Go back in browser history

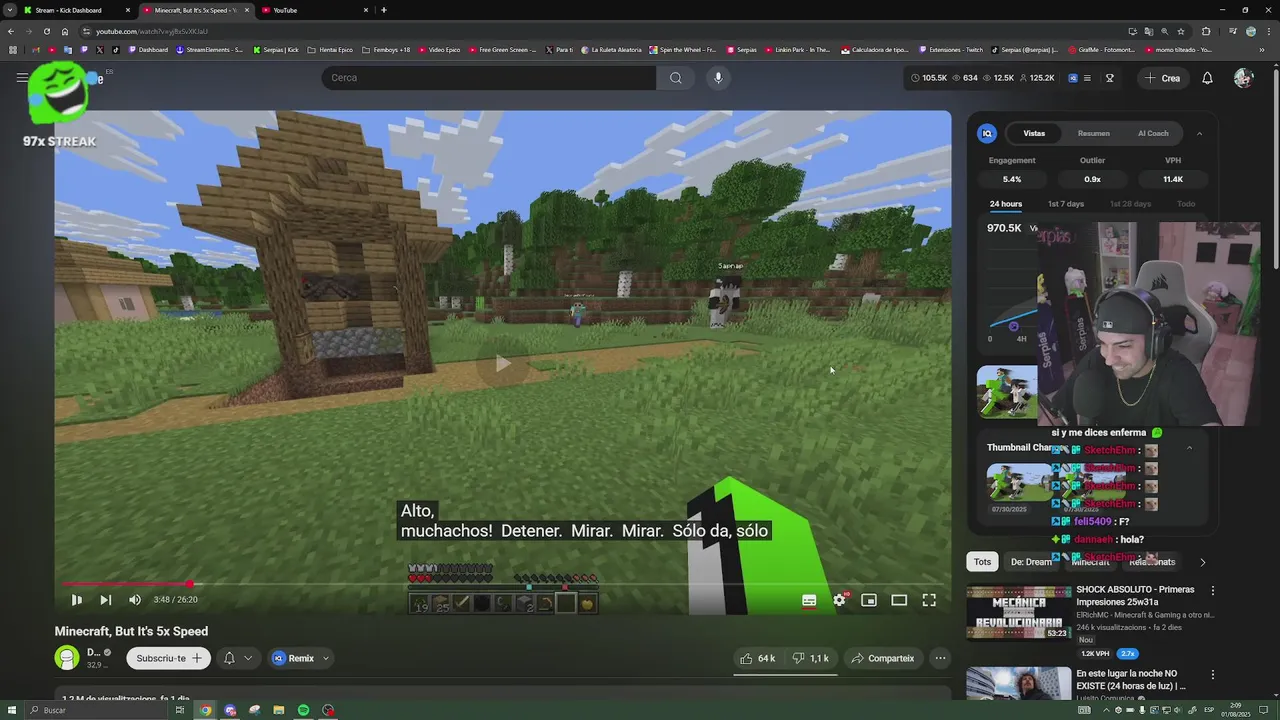11,31
